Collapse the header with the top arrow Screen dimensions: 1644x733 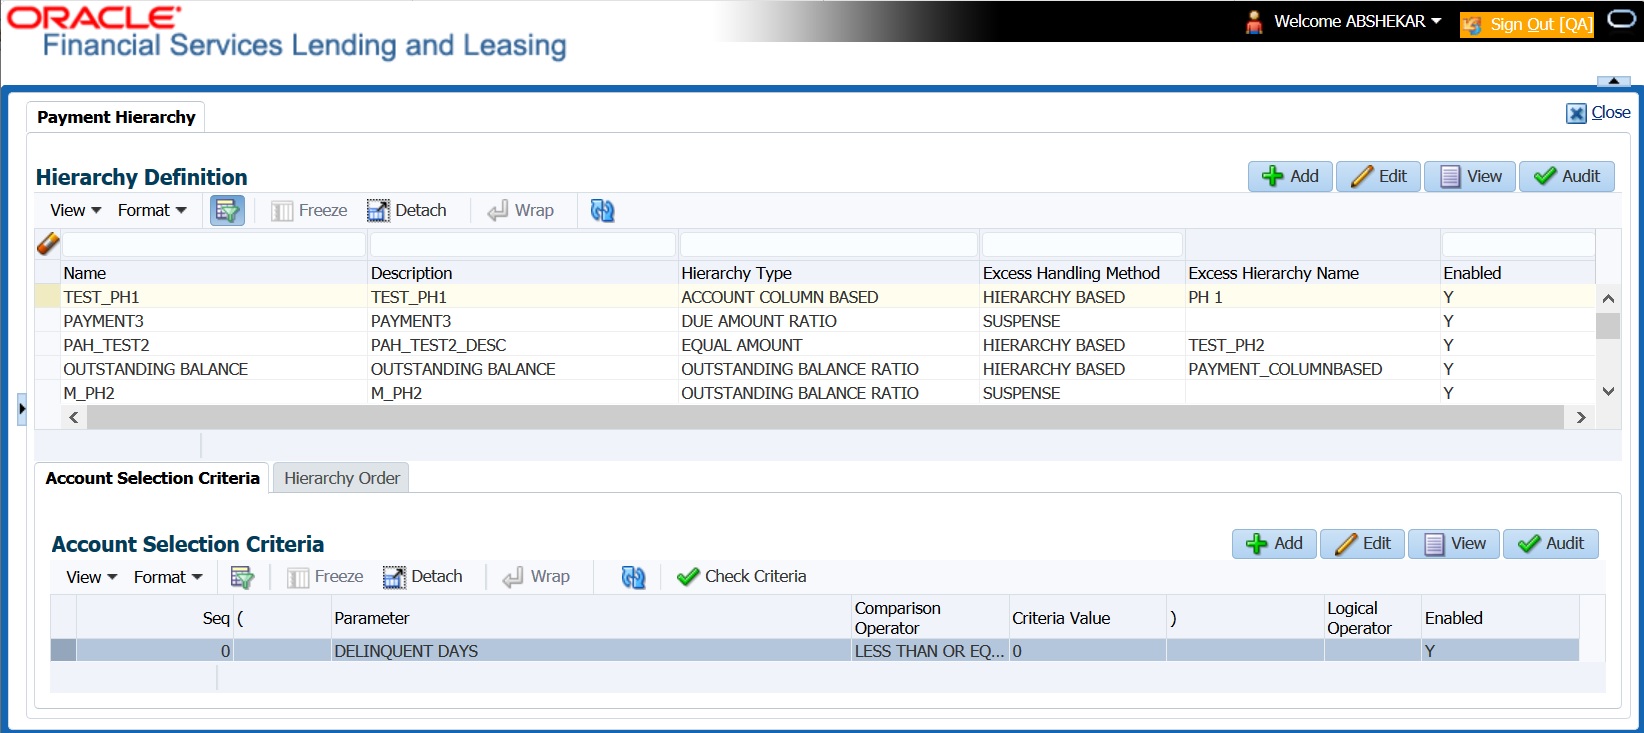coord(1613,81)
